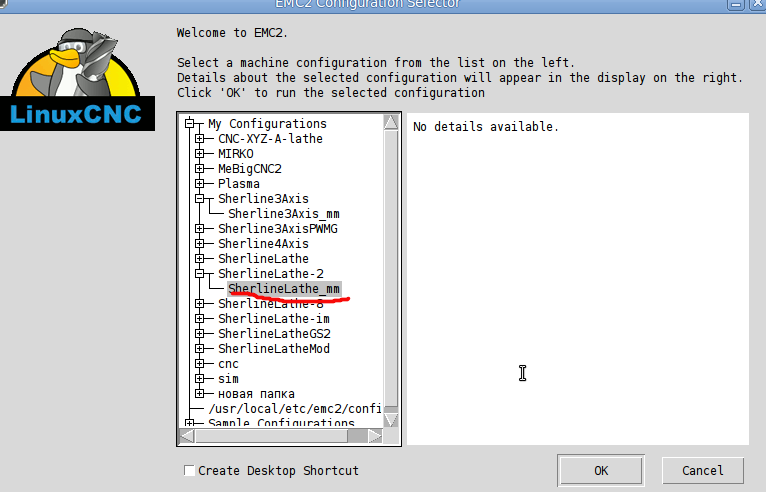The image size is (766, 492).
Task: Expand the Plasma folder node
Action: click(199, 184)
